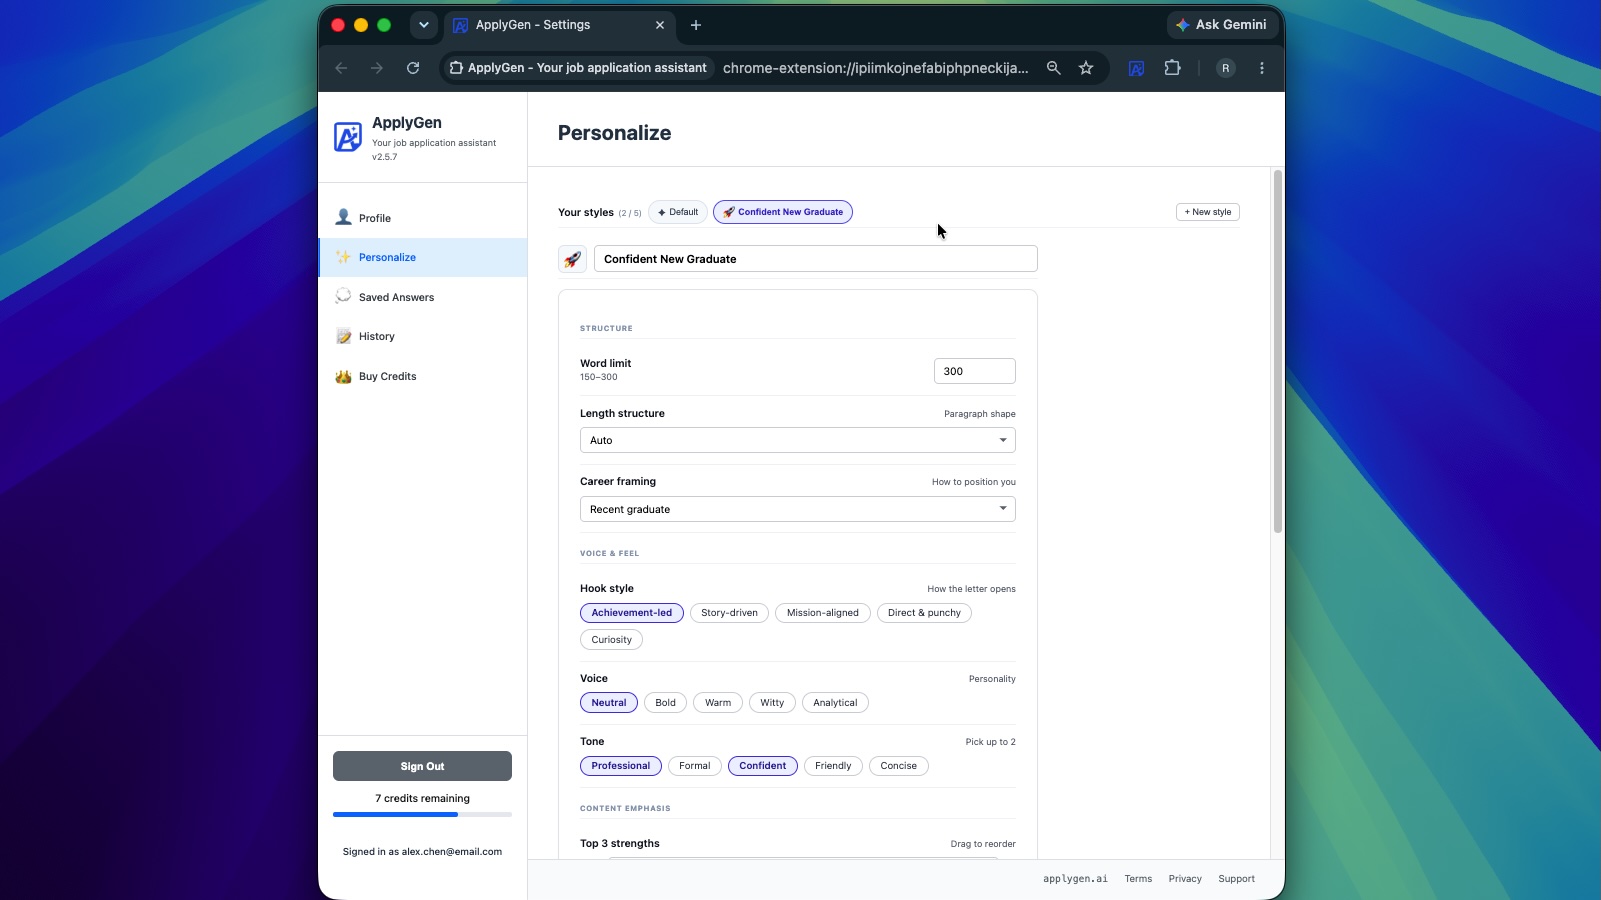Viewport: 1601px width, 900px height.
Task: Select the ApplyGen - Settings browser tab
Action: (560, 25)
